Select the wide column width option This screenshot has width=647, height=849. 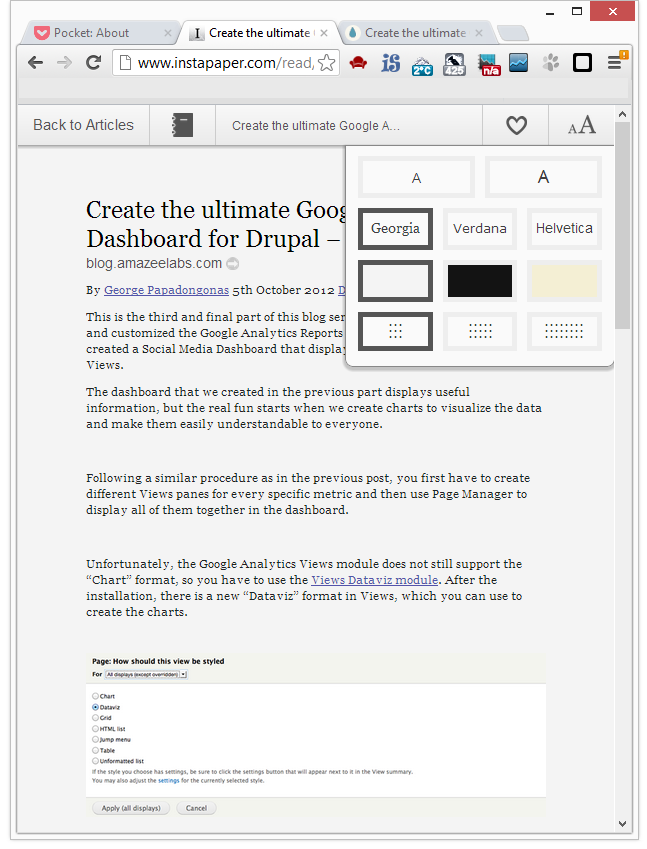[564, 331]
